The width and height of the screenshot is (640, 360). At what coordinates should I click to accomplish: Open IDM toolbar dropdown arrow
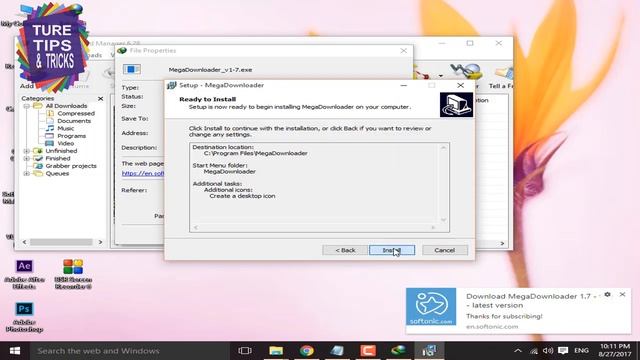pyautogui.click(x=441, y=76)
